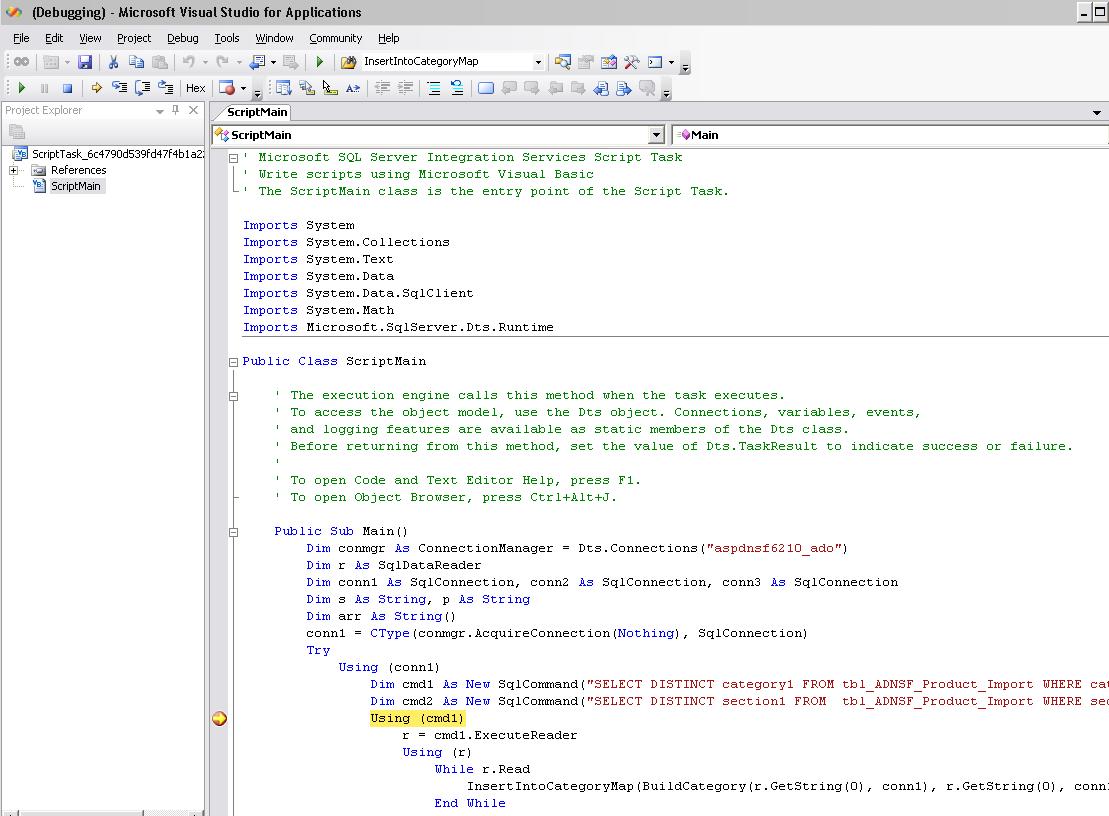
Task: Open the ScriptMain class dropdown
Action: tap(656, 135)
